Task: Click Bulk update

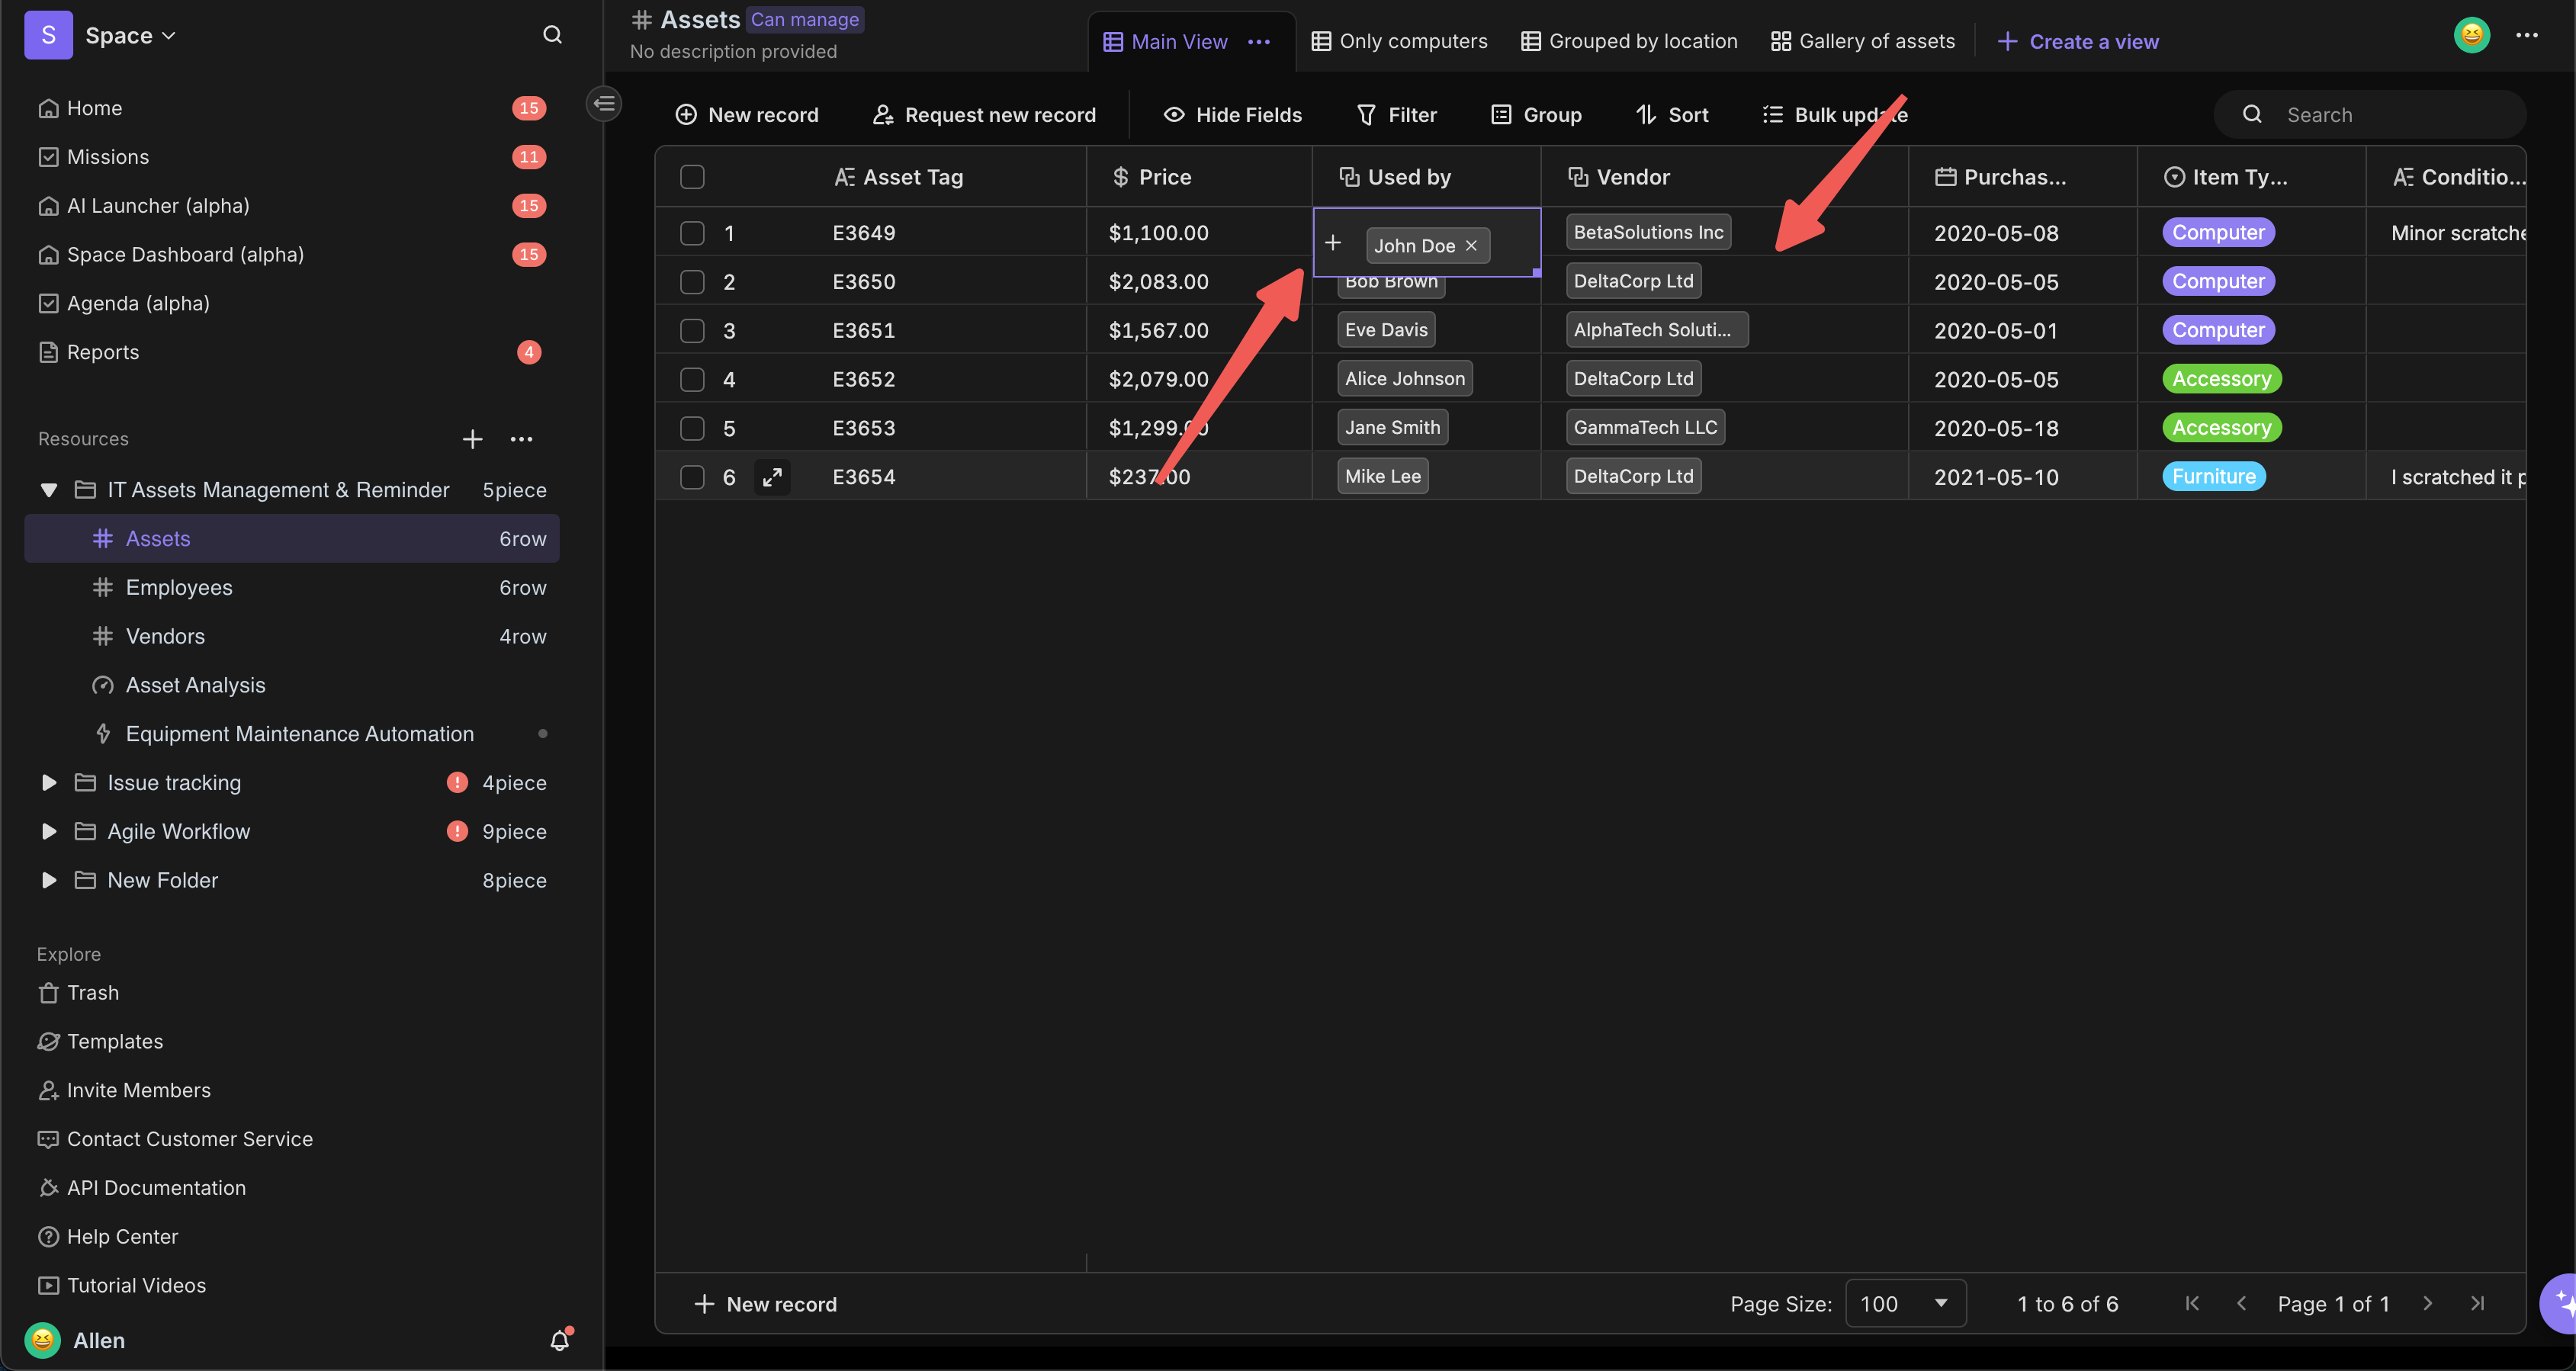Action: click(x=1834, y=115)
